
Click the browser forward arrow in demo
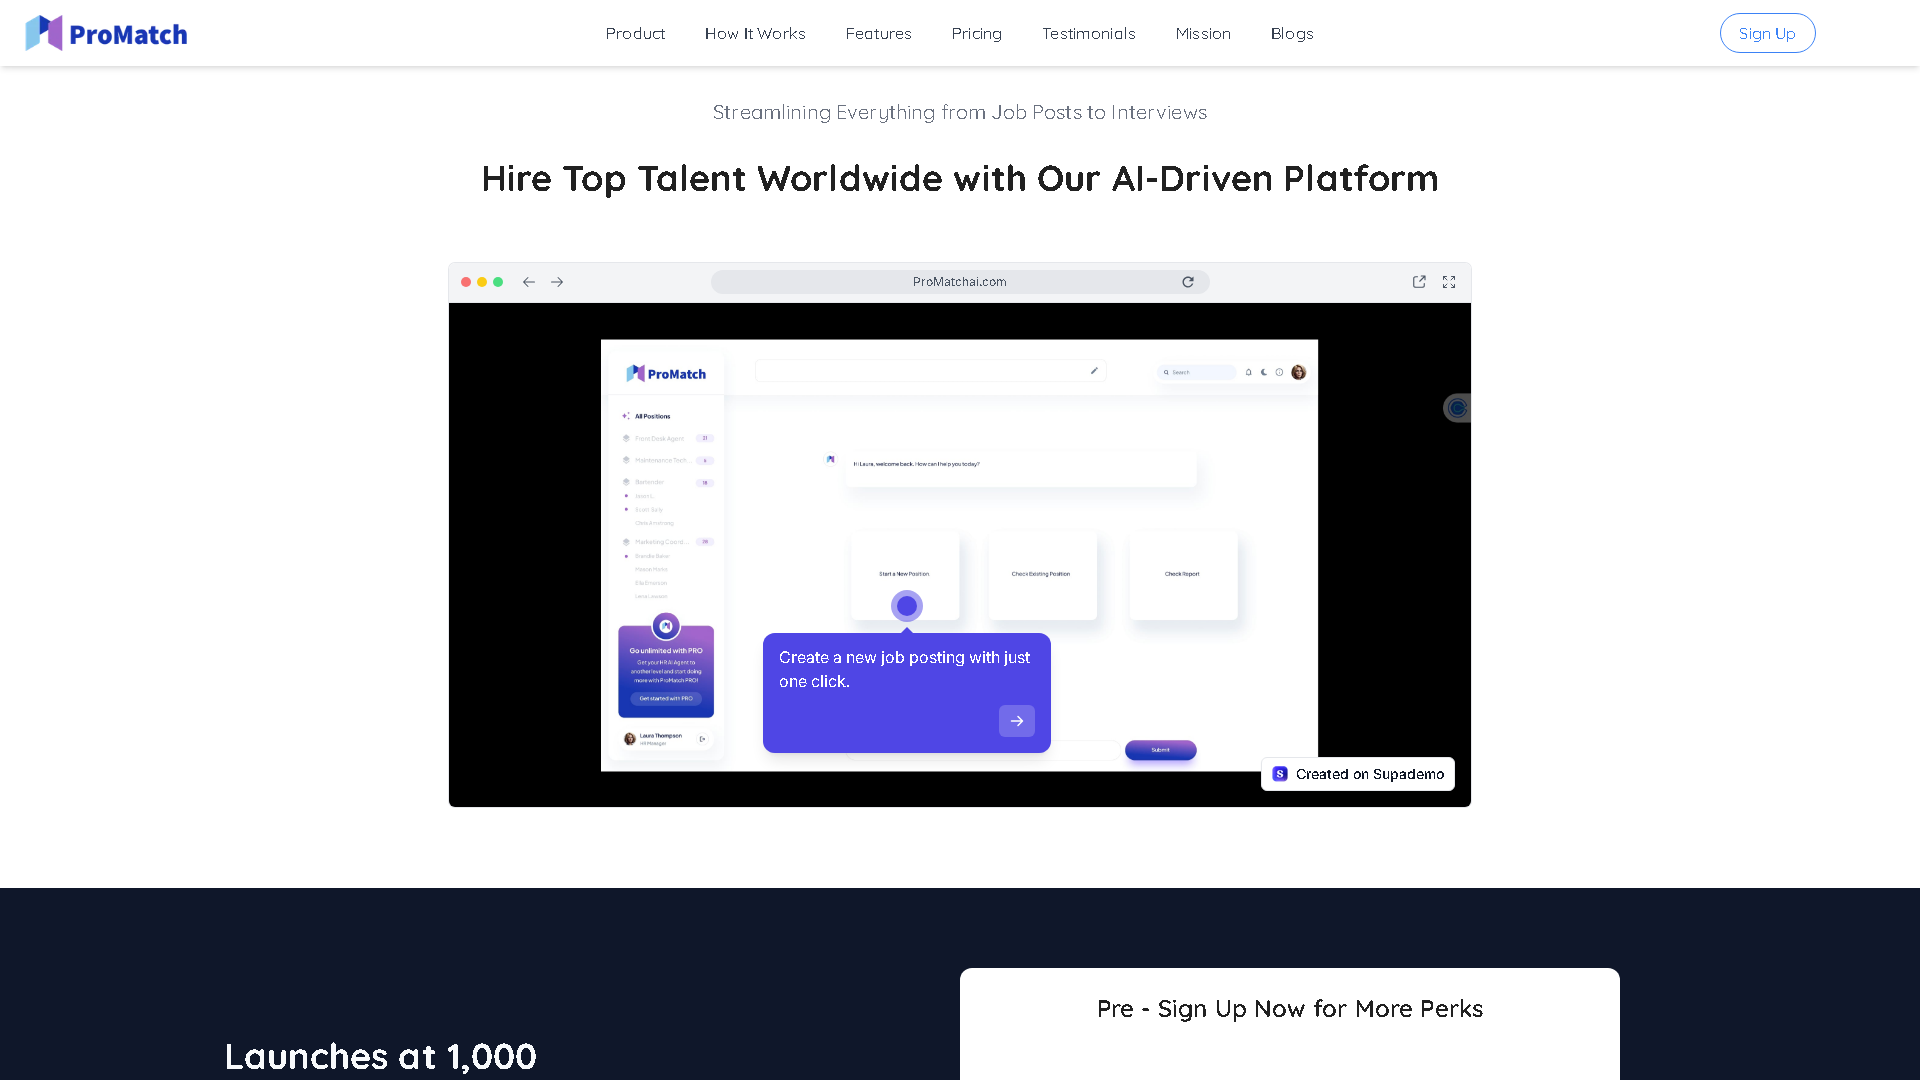557,282
